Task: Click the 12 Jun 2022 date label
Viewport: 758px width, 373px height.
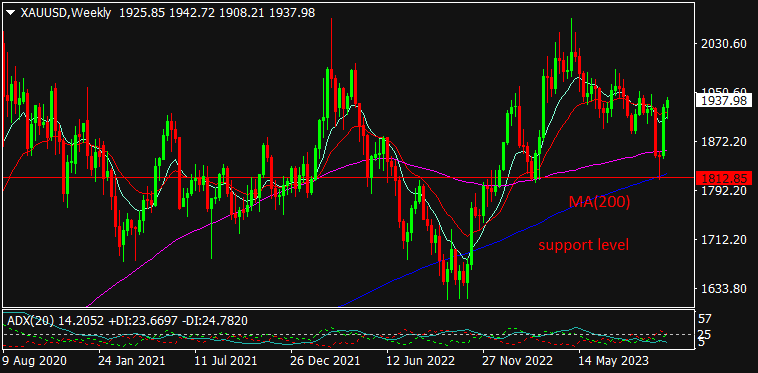Action: [421, 361]
